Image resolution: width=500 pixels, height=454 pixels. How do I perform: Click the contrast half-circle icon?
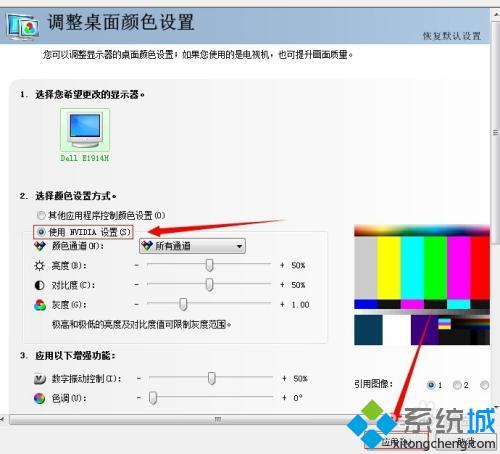click(39, 285)
